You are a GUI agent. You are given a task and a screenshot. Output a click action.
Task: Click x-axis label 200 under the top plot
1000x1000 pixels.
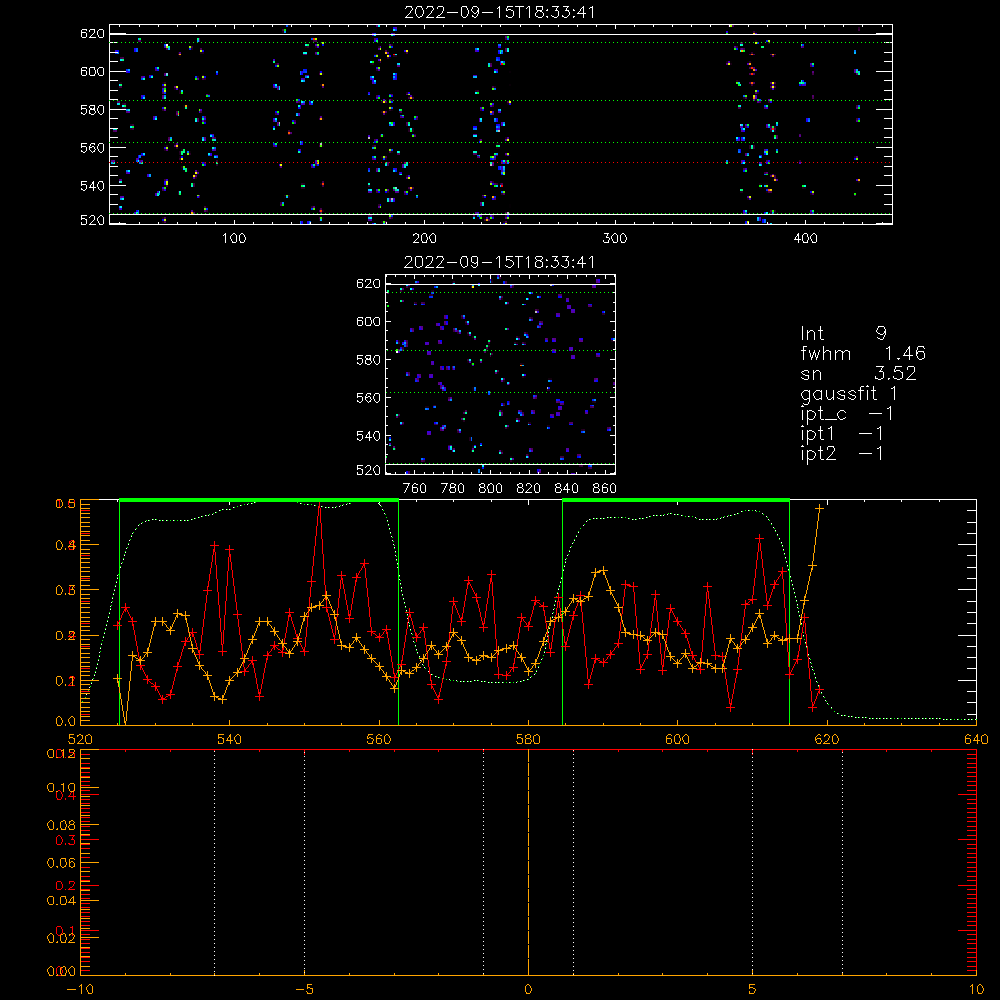pos(424,239)
